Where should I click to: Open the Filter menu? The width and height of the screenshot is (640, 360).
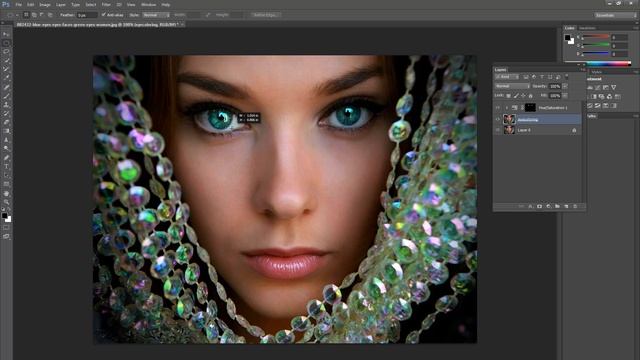point(106,5)
